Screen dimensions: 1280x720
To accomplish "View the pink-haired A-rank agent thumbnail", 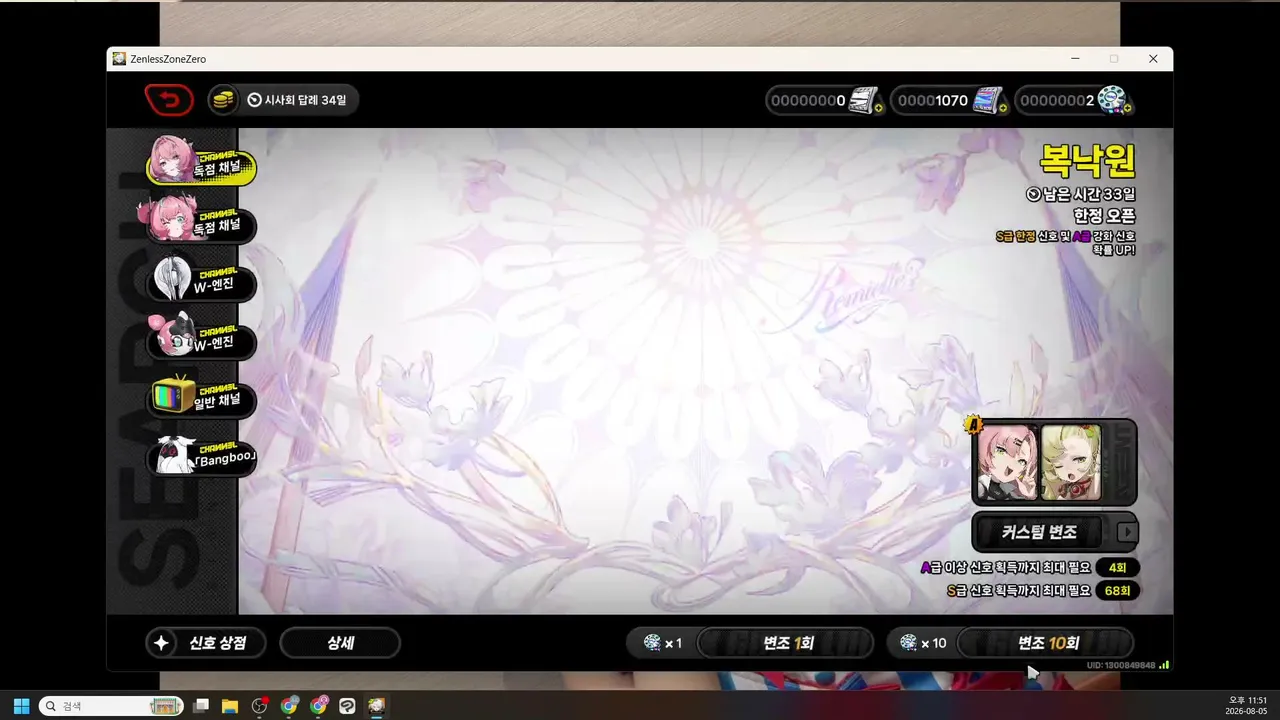I will coord(1007,462).
